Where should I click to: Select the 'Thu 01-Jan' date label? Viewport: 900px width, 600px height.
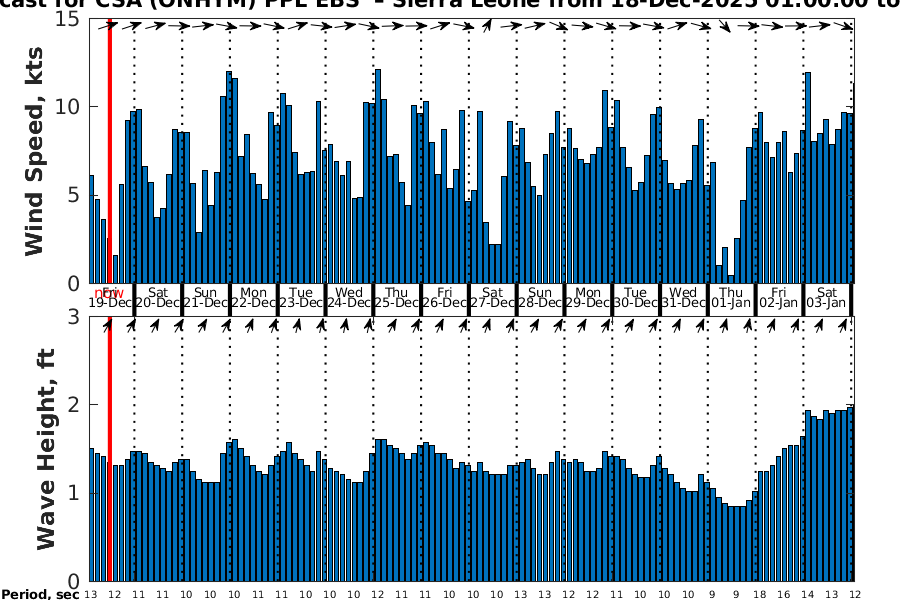732,297
